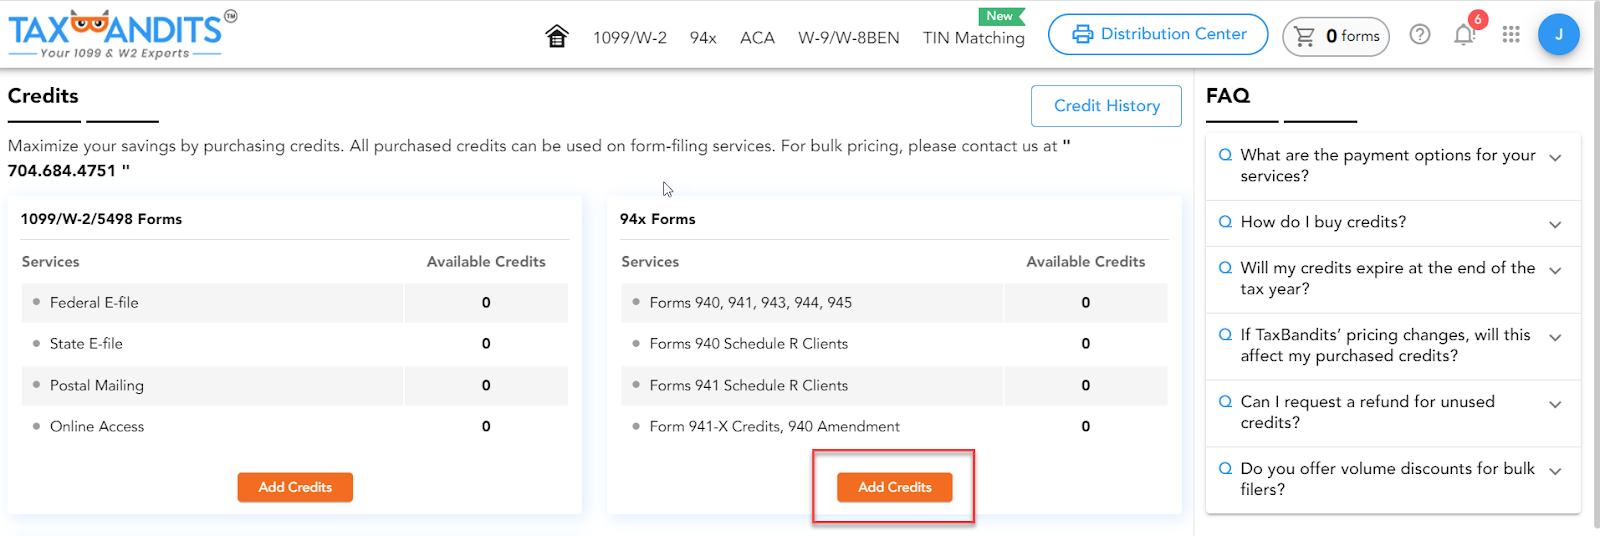Open user profile avatar J
This screenshot has height=536, width=1600.
tap(1558, 35)
